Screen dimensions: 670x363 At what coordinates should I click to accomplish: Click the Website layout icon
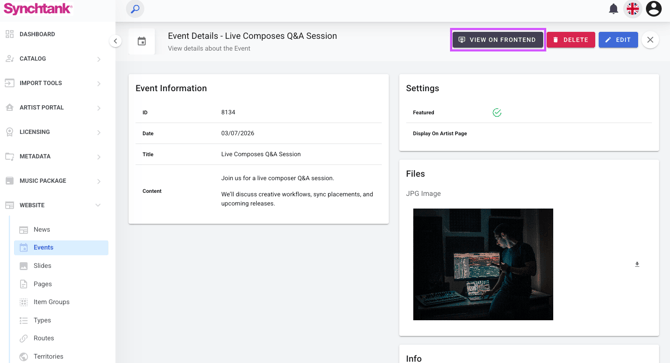(x=9, y=205)
